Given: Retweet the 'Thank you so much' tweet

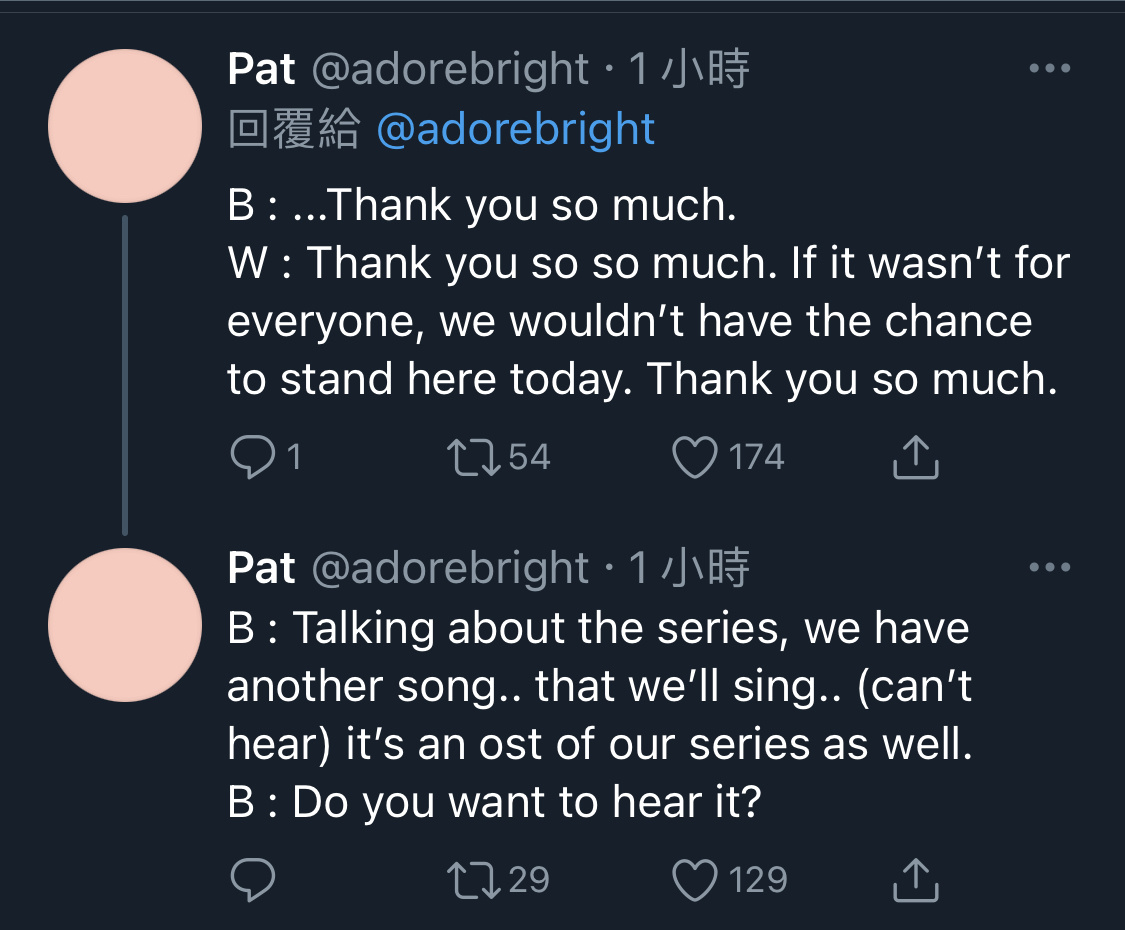Looking at the screenshot, I should pyautogui.click(x=474, y=458).
